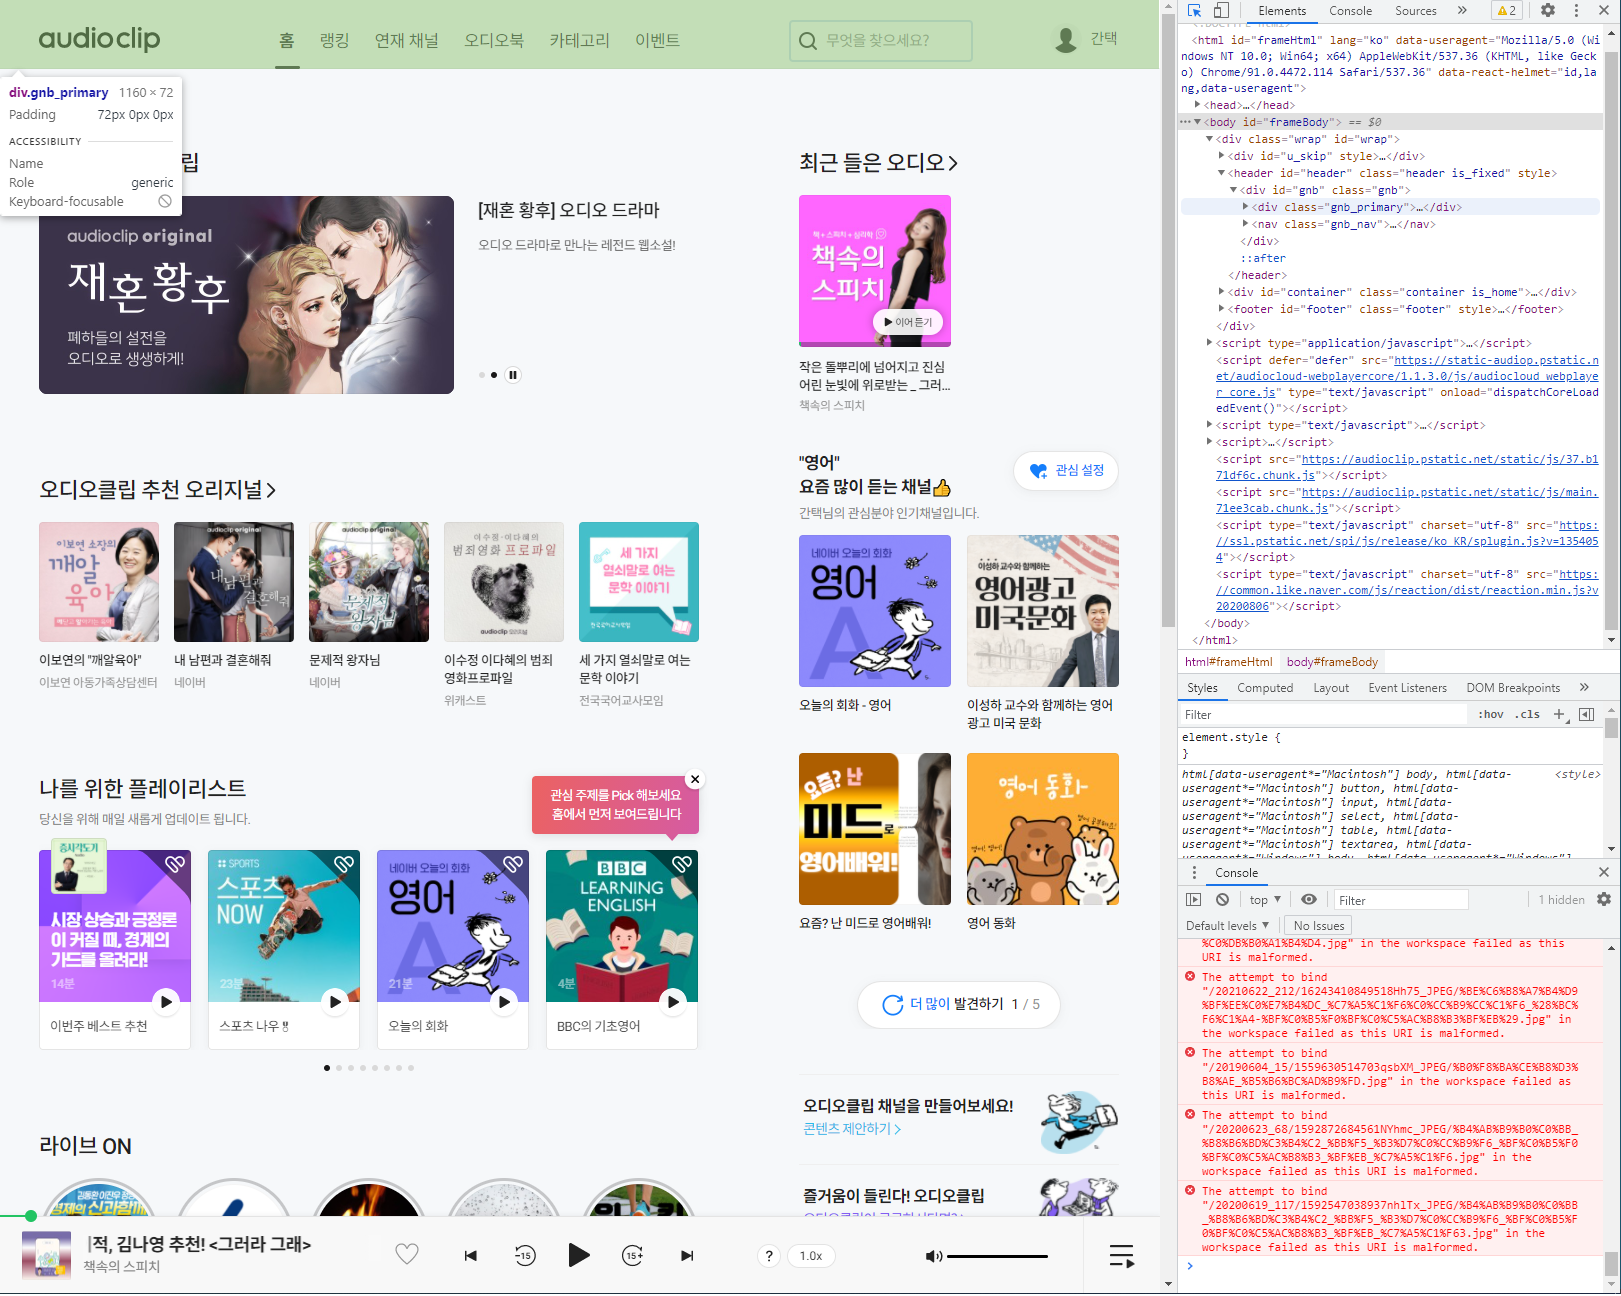
Task: Open the 연재 채널 navigation menu
Action: click(406, 40)
